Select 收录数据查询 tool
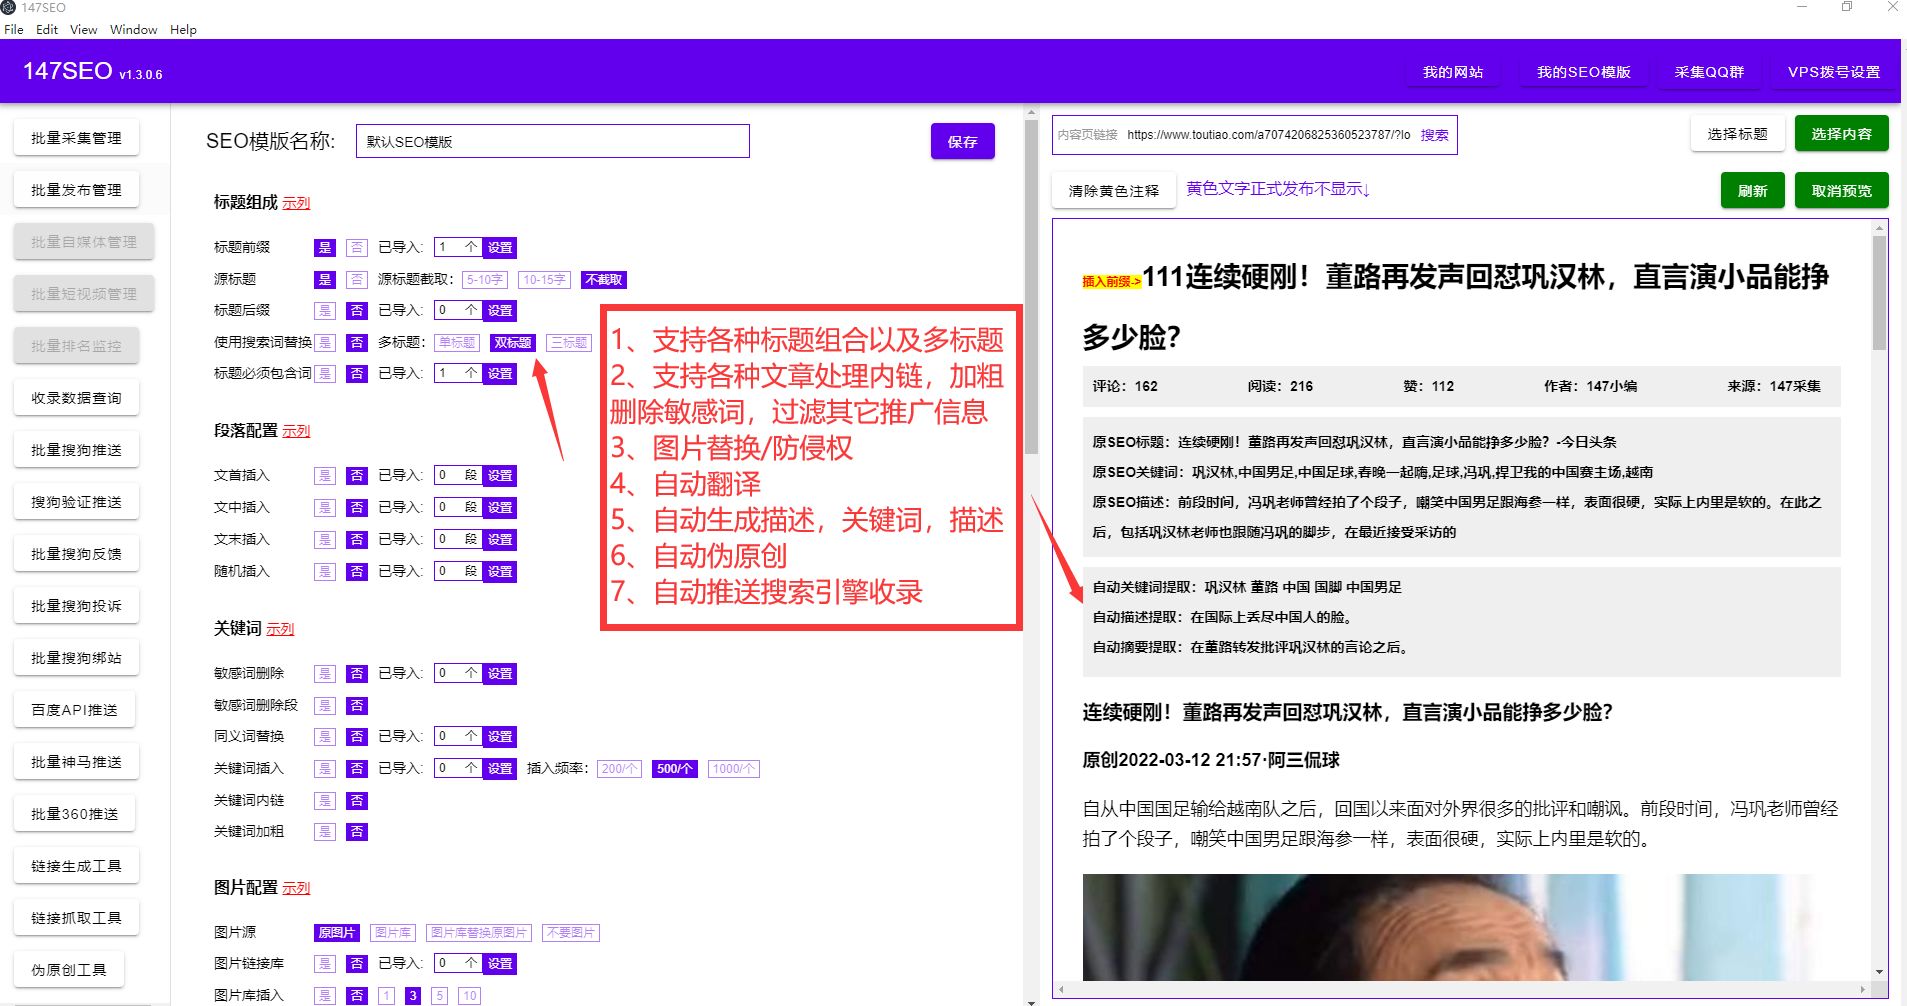The height and width of the screenshot is (1006, 1907). point(76,397)
